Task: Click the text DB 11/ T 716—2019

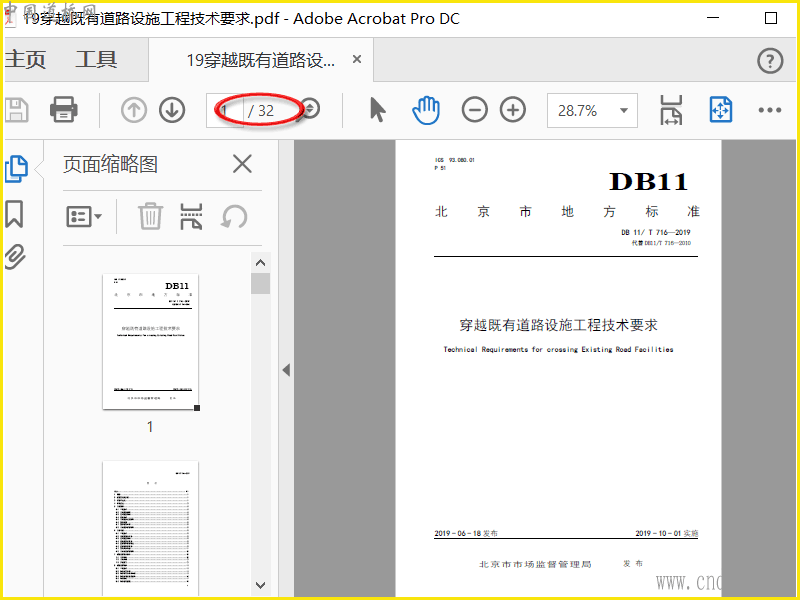Action: (656, 232)
